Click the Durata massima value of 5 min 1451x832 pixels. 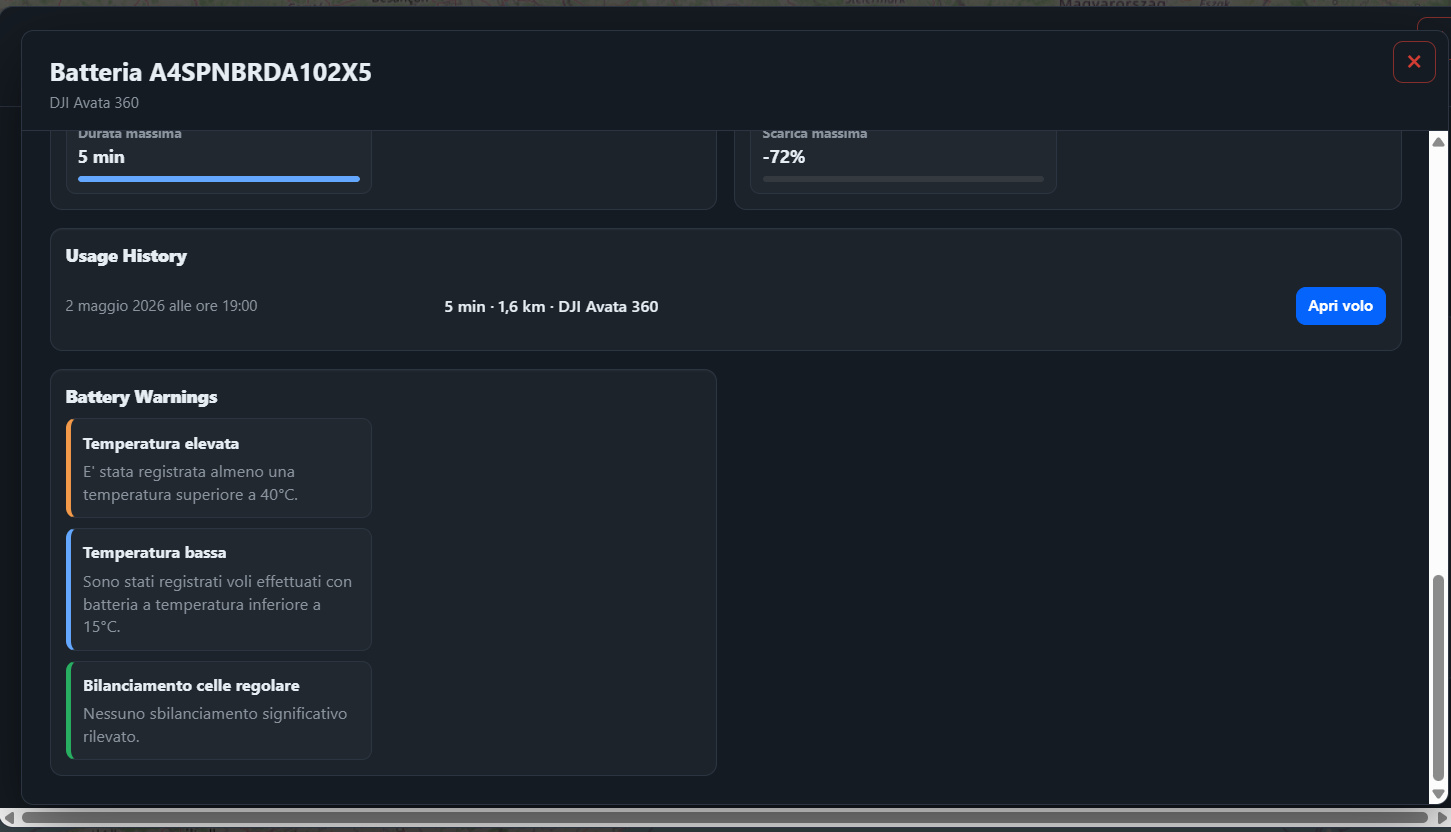[x=101, y=157]
